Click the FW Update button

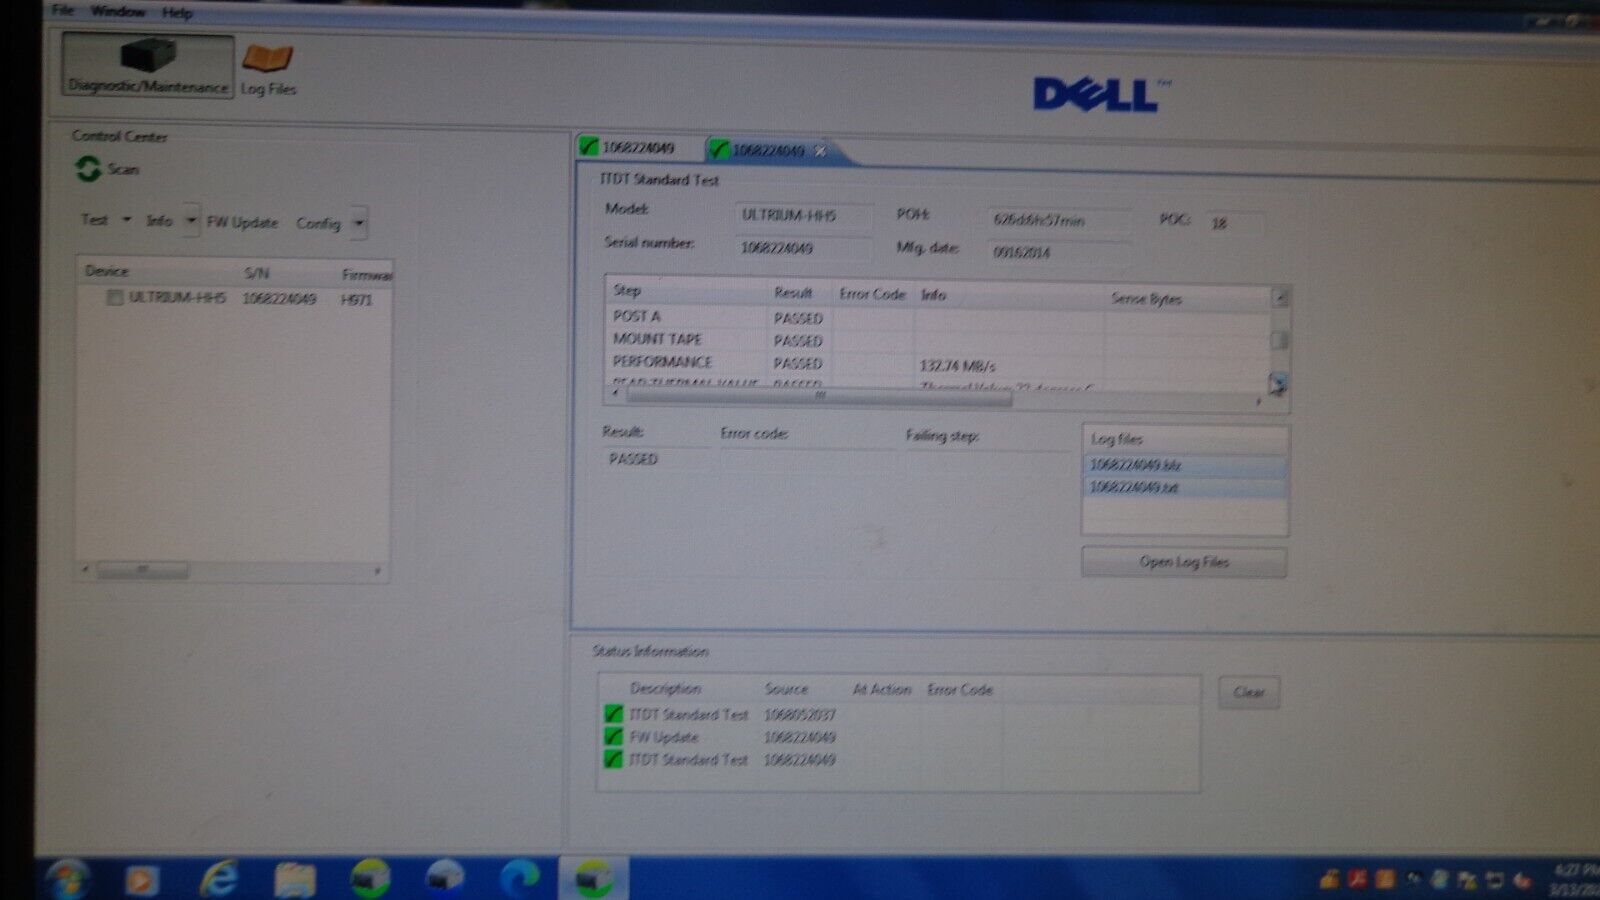242,222
